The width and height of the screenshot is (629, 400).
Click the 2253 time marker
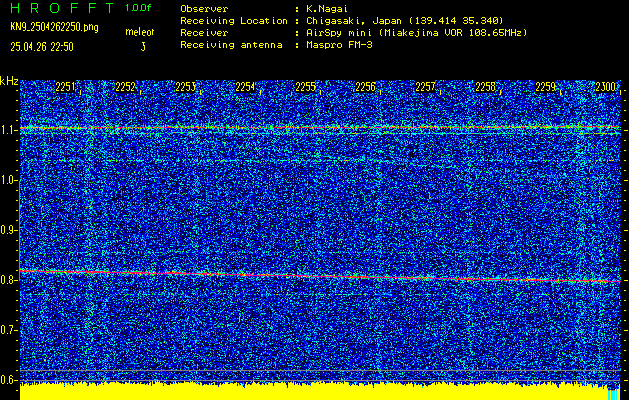pos(185,87)
